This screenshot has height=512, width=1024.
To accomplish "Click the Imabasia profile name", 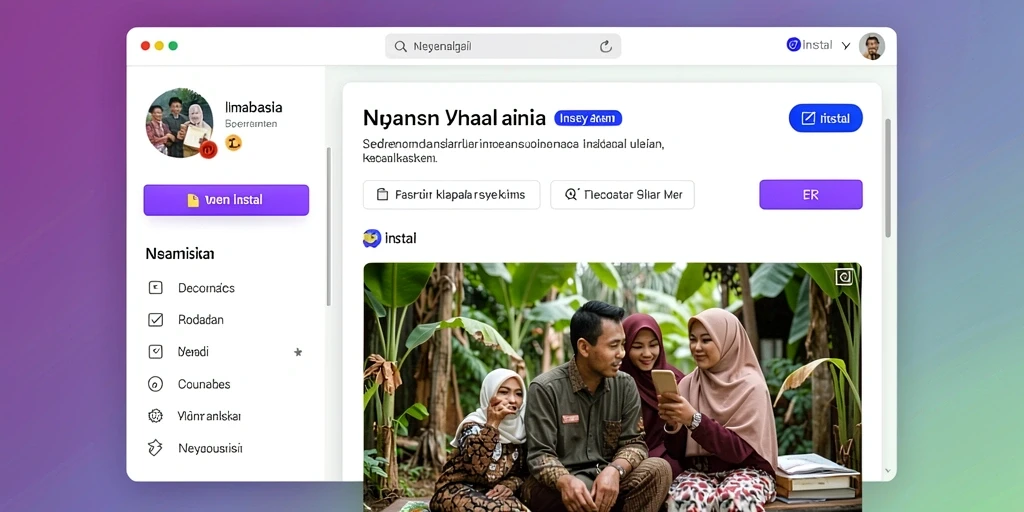I will pyautogui.click(x=253, y=107).
